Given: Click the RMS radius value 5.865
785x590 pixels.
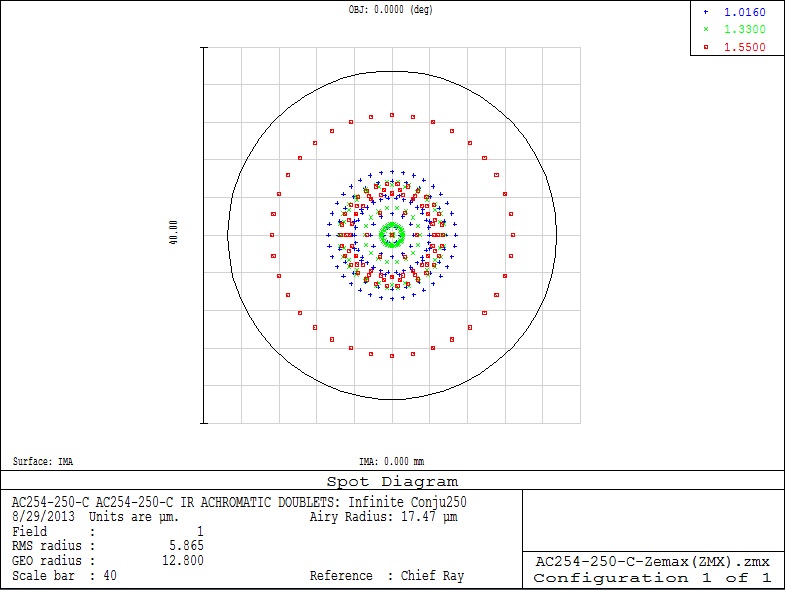Looking at the screenshot, I should [x=186, y=545].
